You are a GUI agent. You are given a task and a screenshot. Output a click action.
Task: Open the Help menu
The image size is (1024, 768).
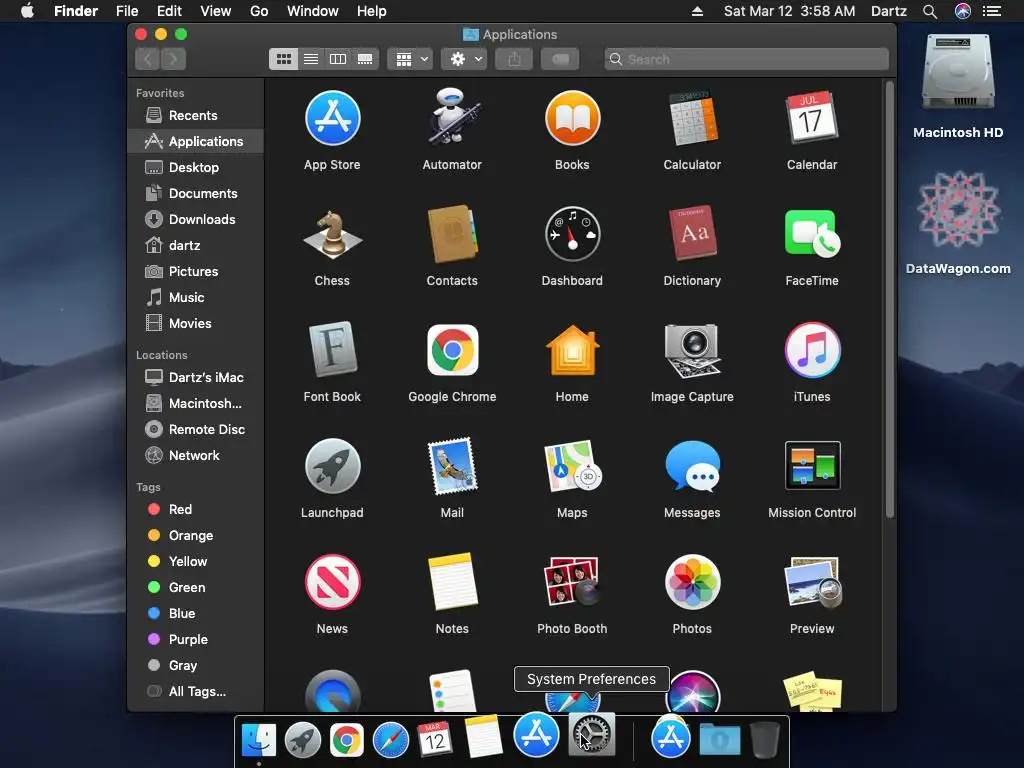pyautogui.click(x=372, y=11)
